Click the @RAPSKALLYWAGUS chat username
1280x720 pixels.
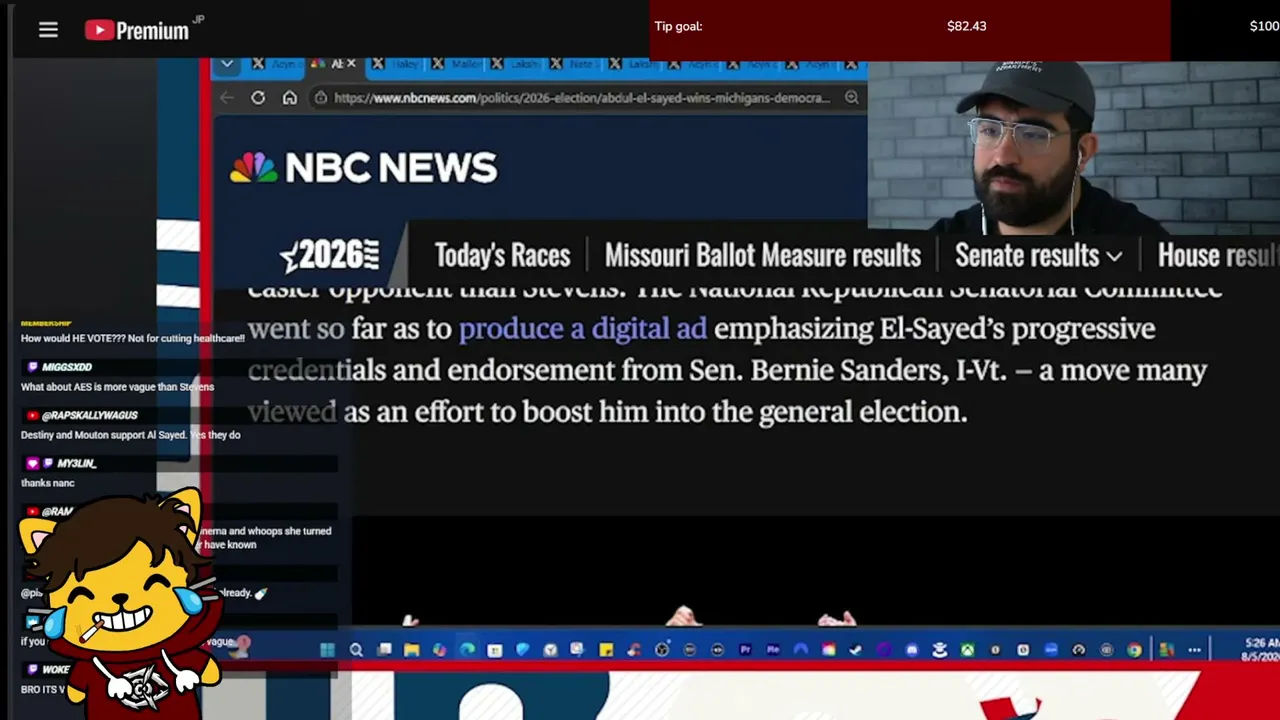coord(90,416)
